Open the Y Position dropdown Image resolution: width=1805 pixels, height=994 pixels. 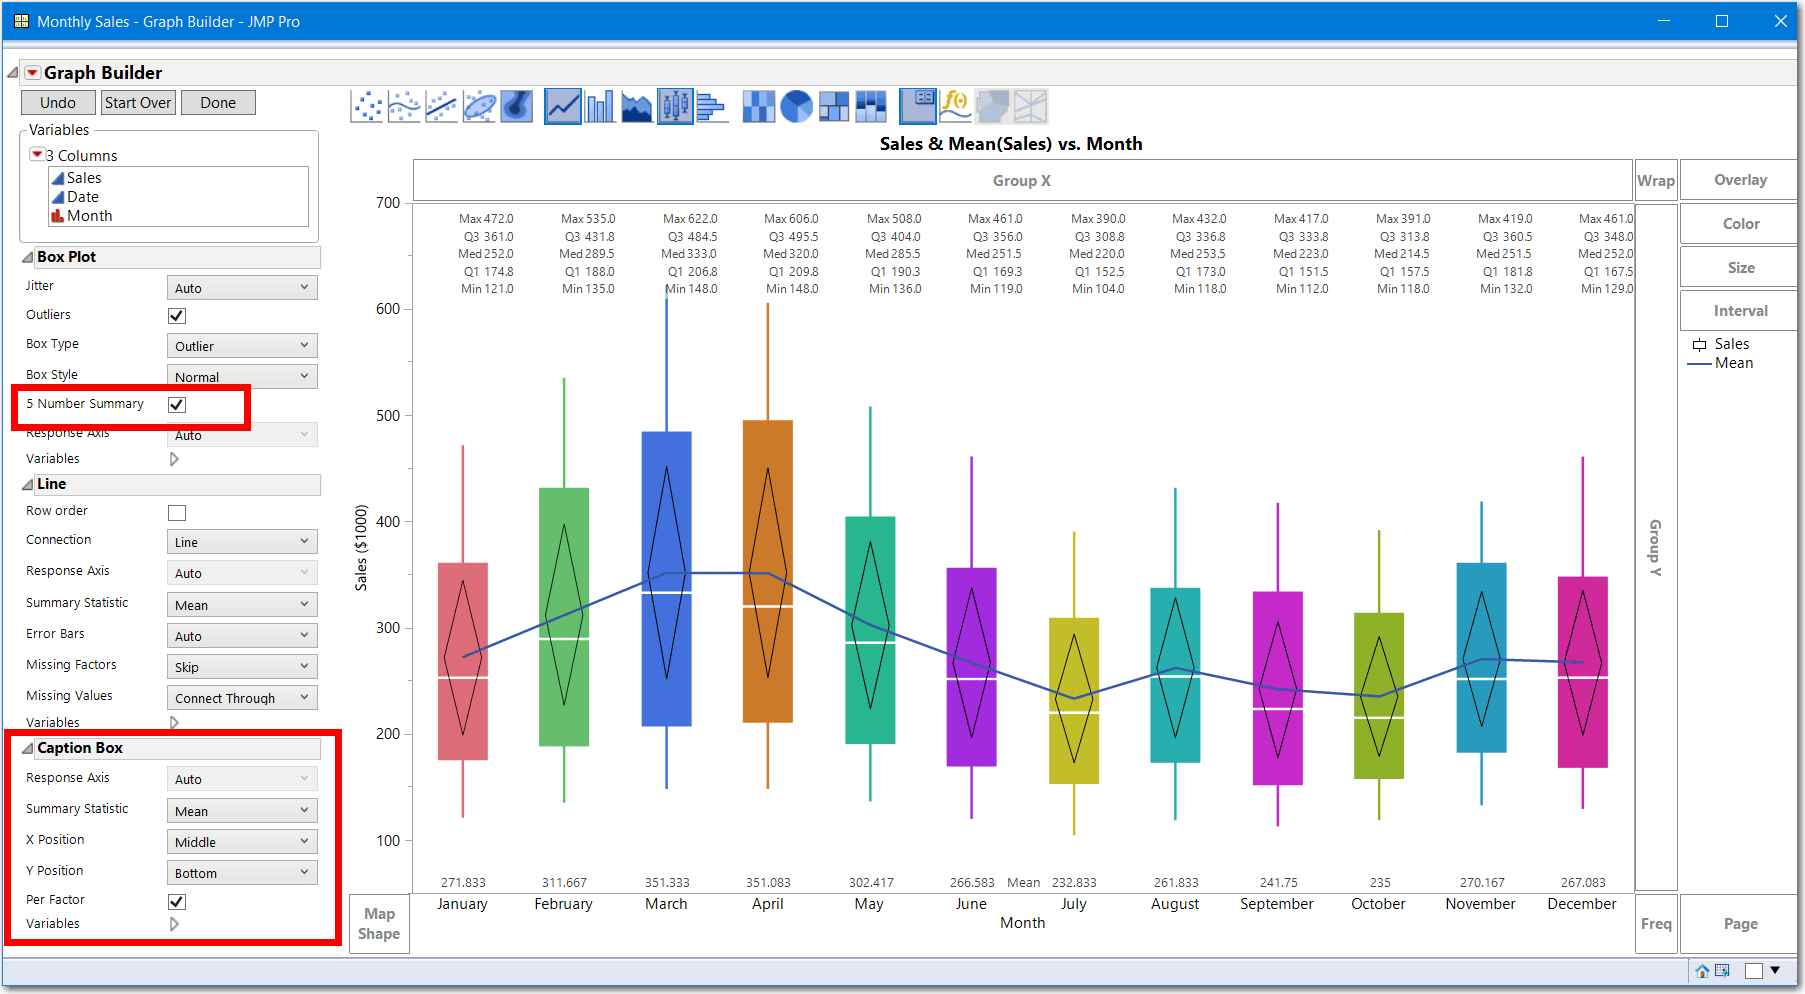242,873
